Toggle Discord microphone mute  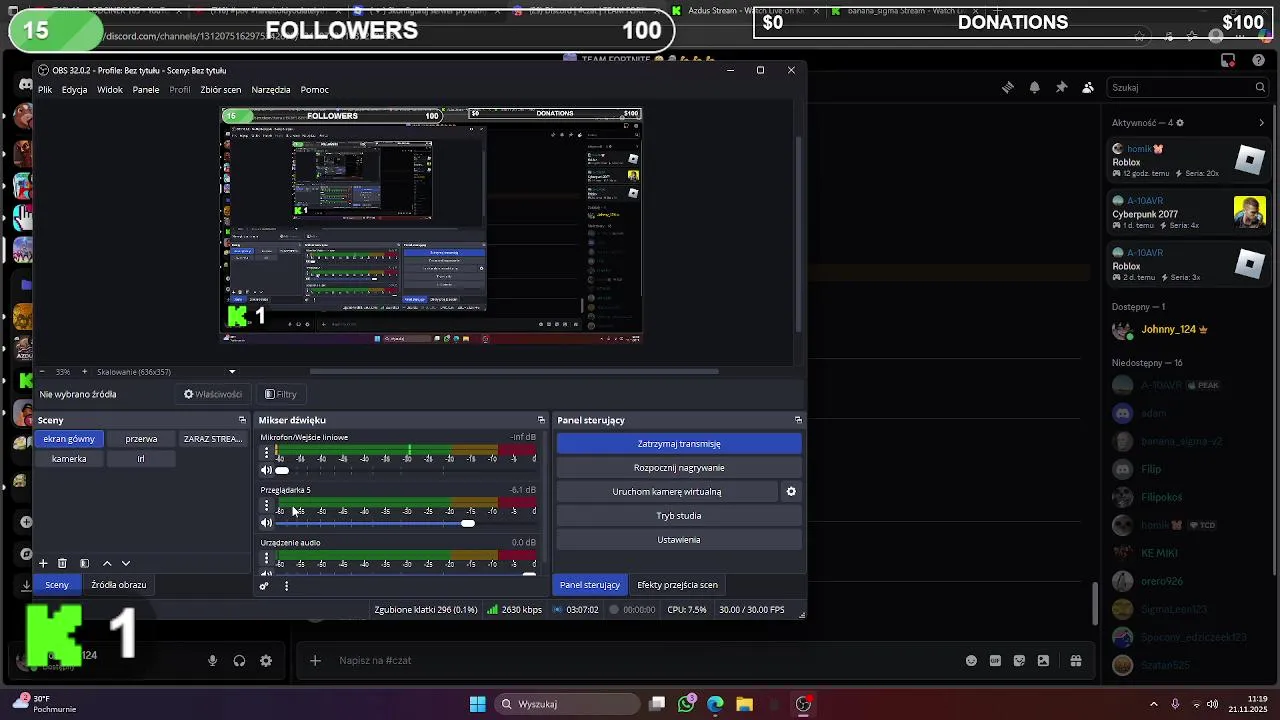[212, 660]
